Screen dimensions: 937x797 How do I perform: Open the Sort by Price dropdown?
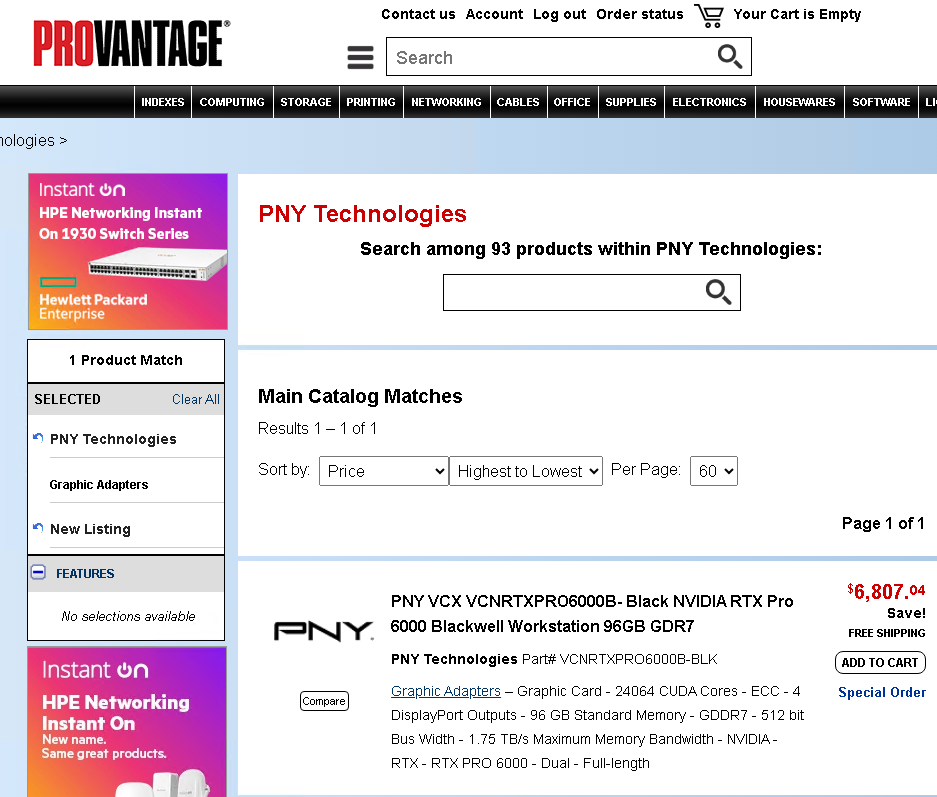383,471
